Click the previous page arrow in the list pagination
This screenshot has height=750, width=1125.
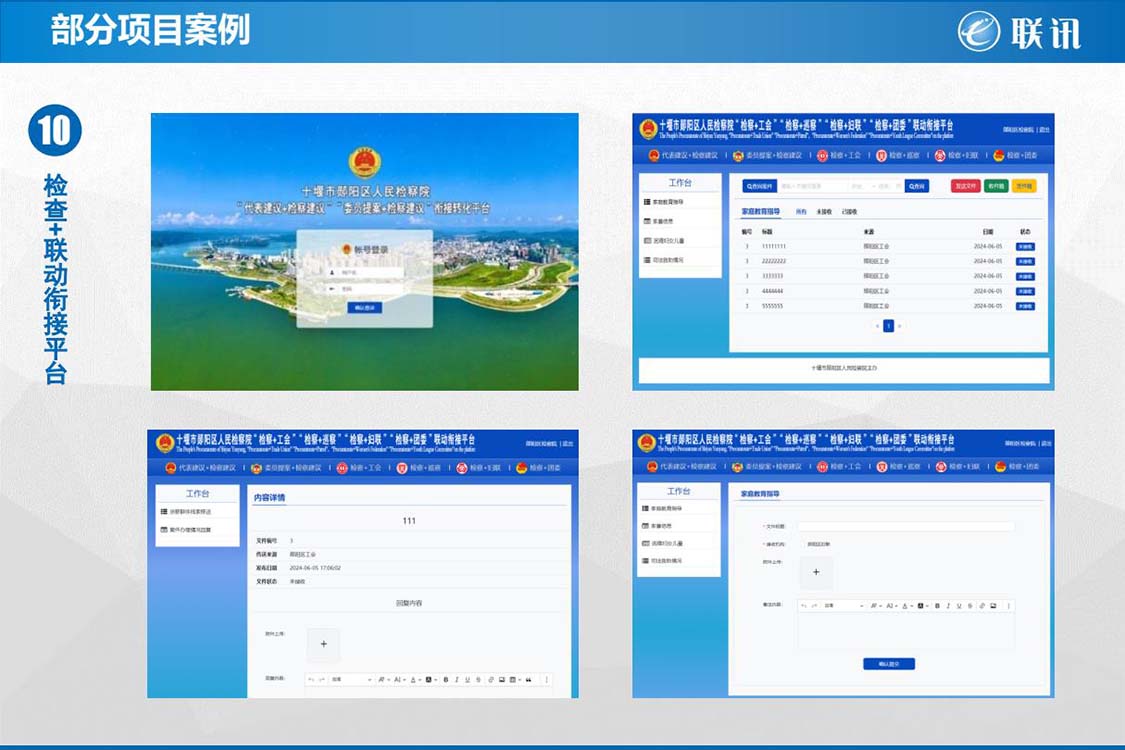click(x=877, y=326)
